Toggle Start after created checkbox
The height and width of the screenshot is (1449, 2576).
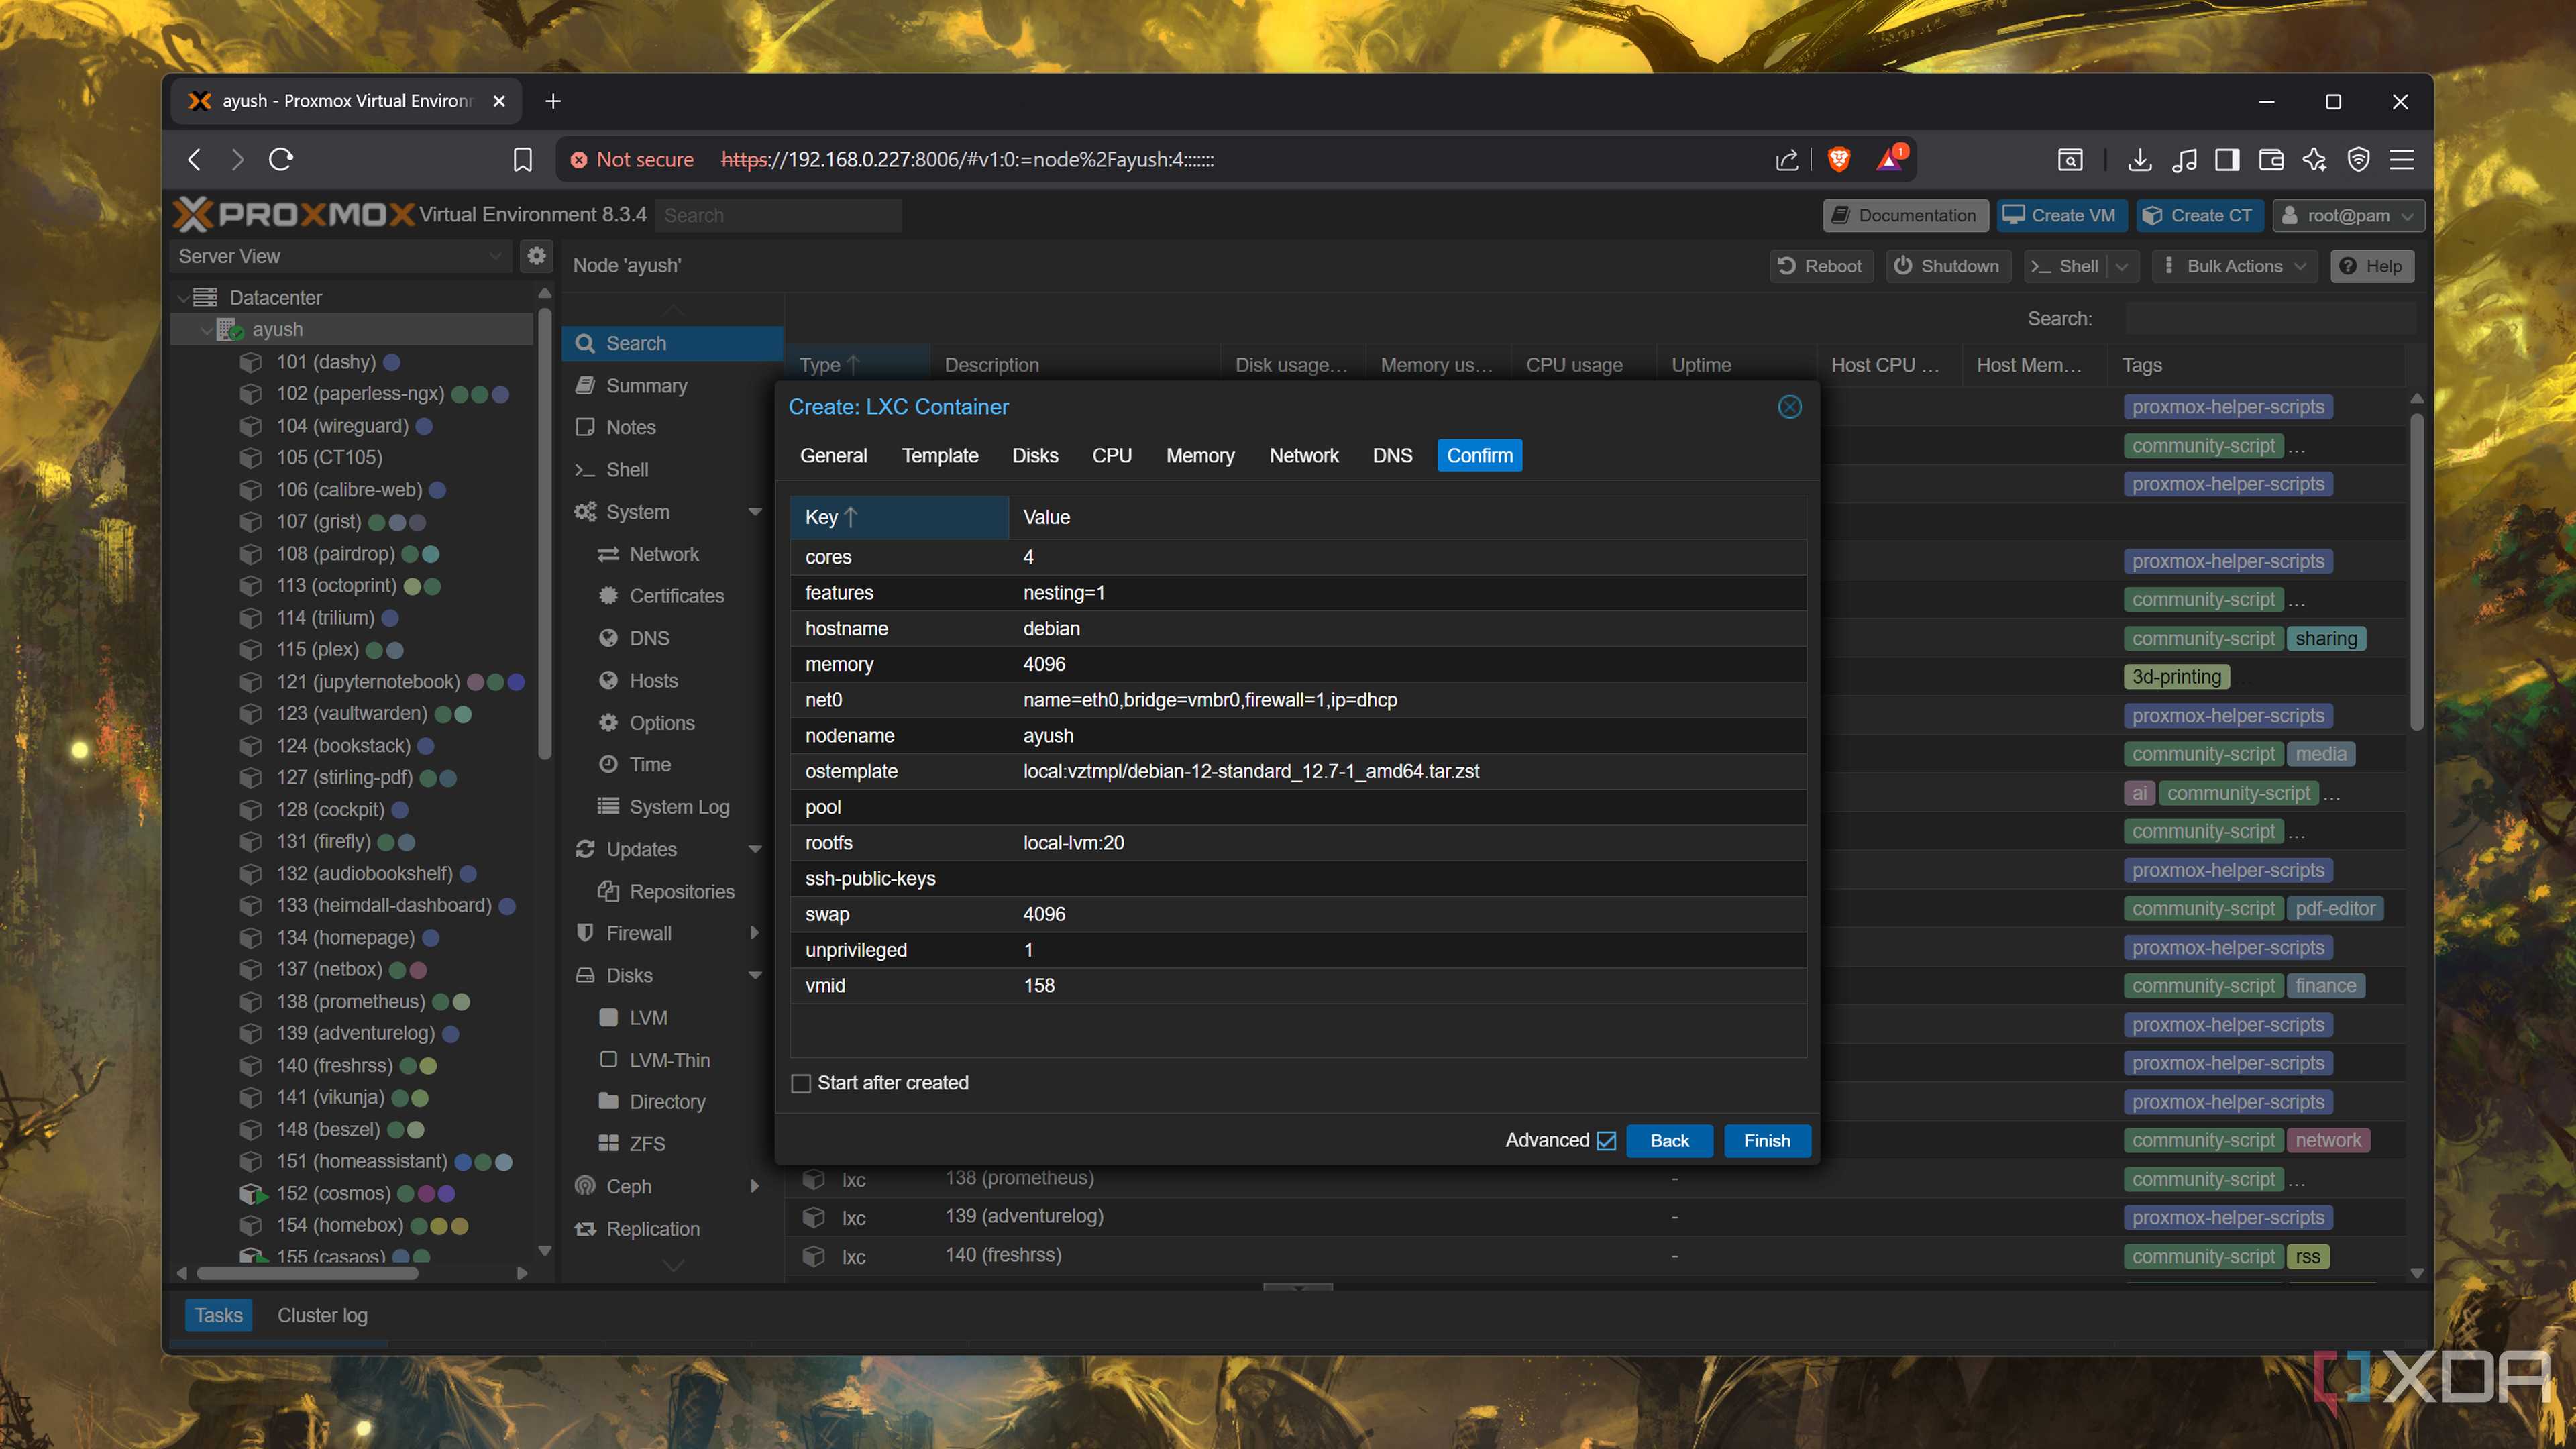801,1084
